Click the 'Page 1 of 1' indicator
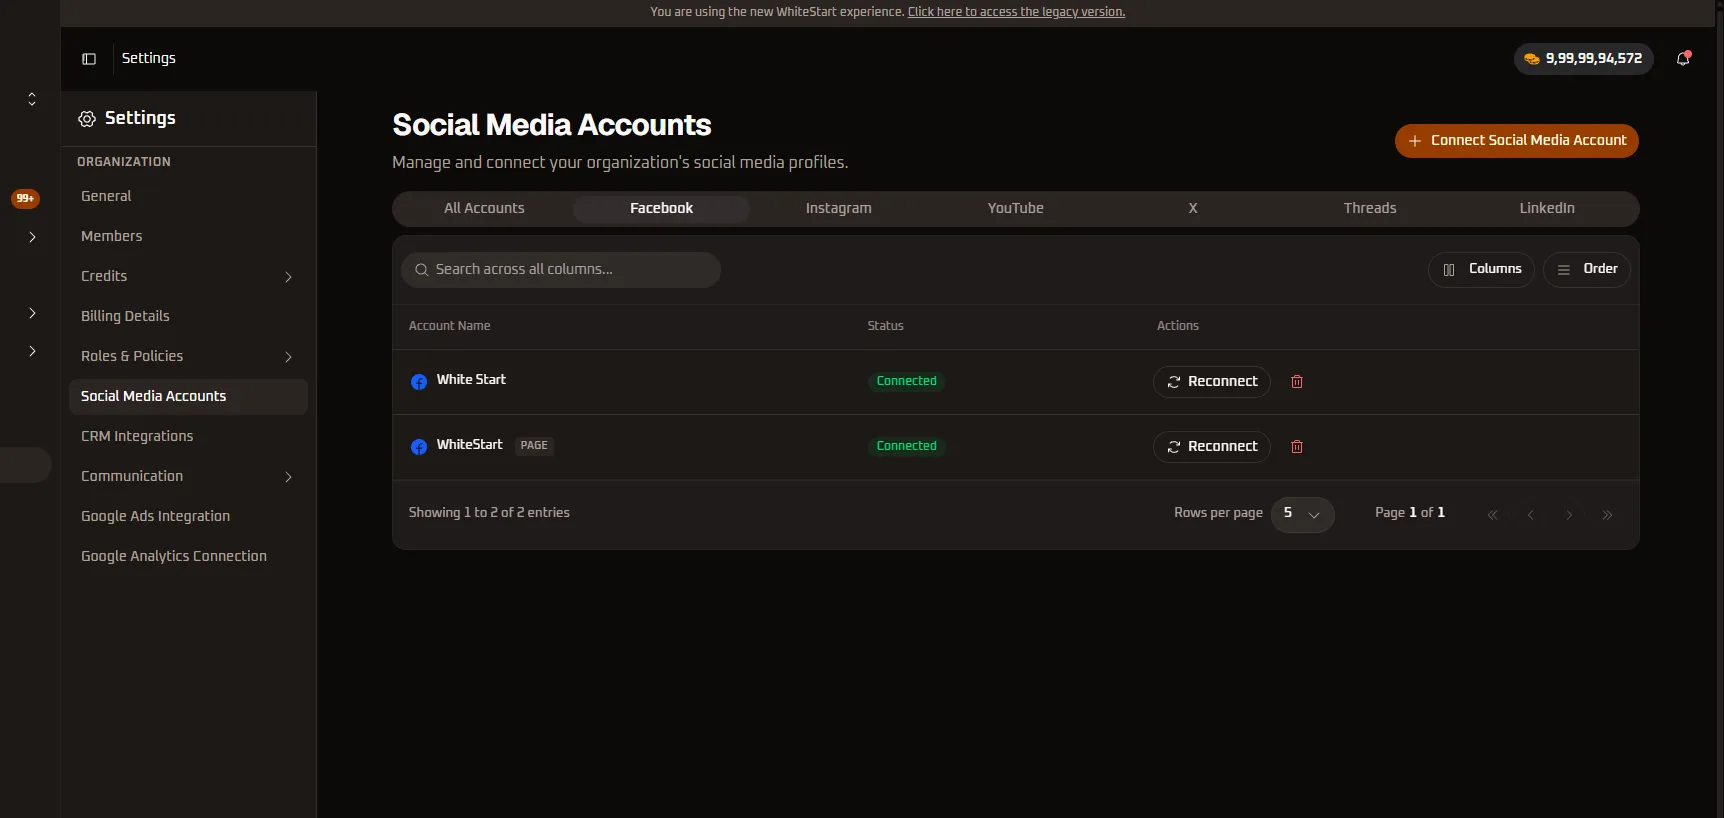The image size is (1724, 818). click(1409, 513)
